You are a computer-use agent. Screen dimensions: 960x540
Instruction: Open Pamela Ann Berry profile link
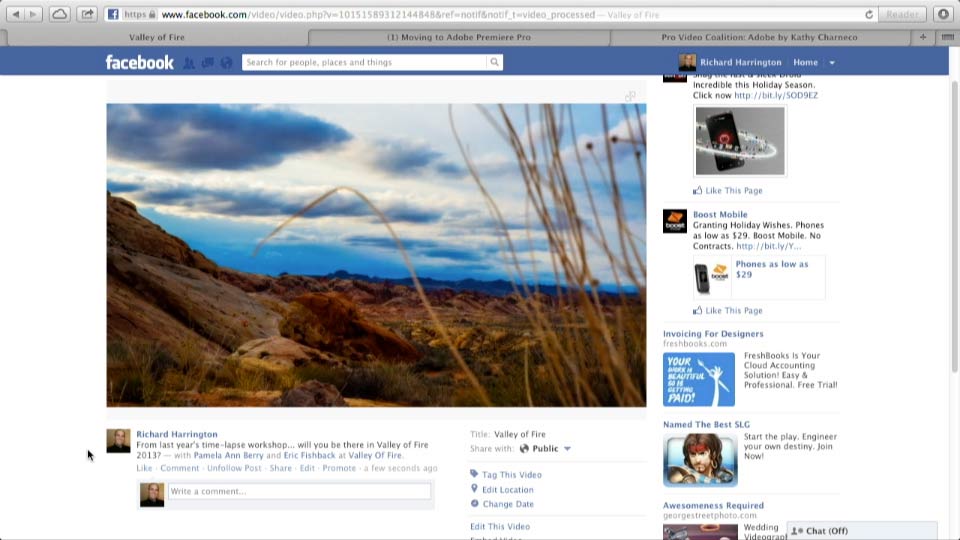point(228,456)
